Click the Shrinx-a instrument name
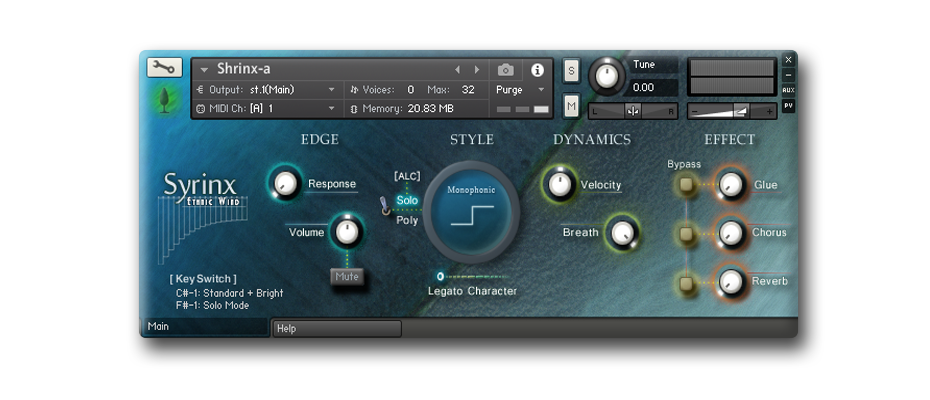The height and width of the screenshot is (400, 930). click(x=244, y=69)
